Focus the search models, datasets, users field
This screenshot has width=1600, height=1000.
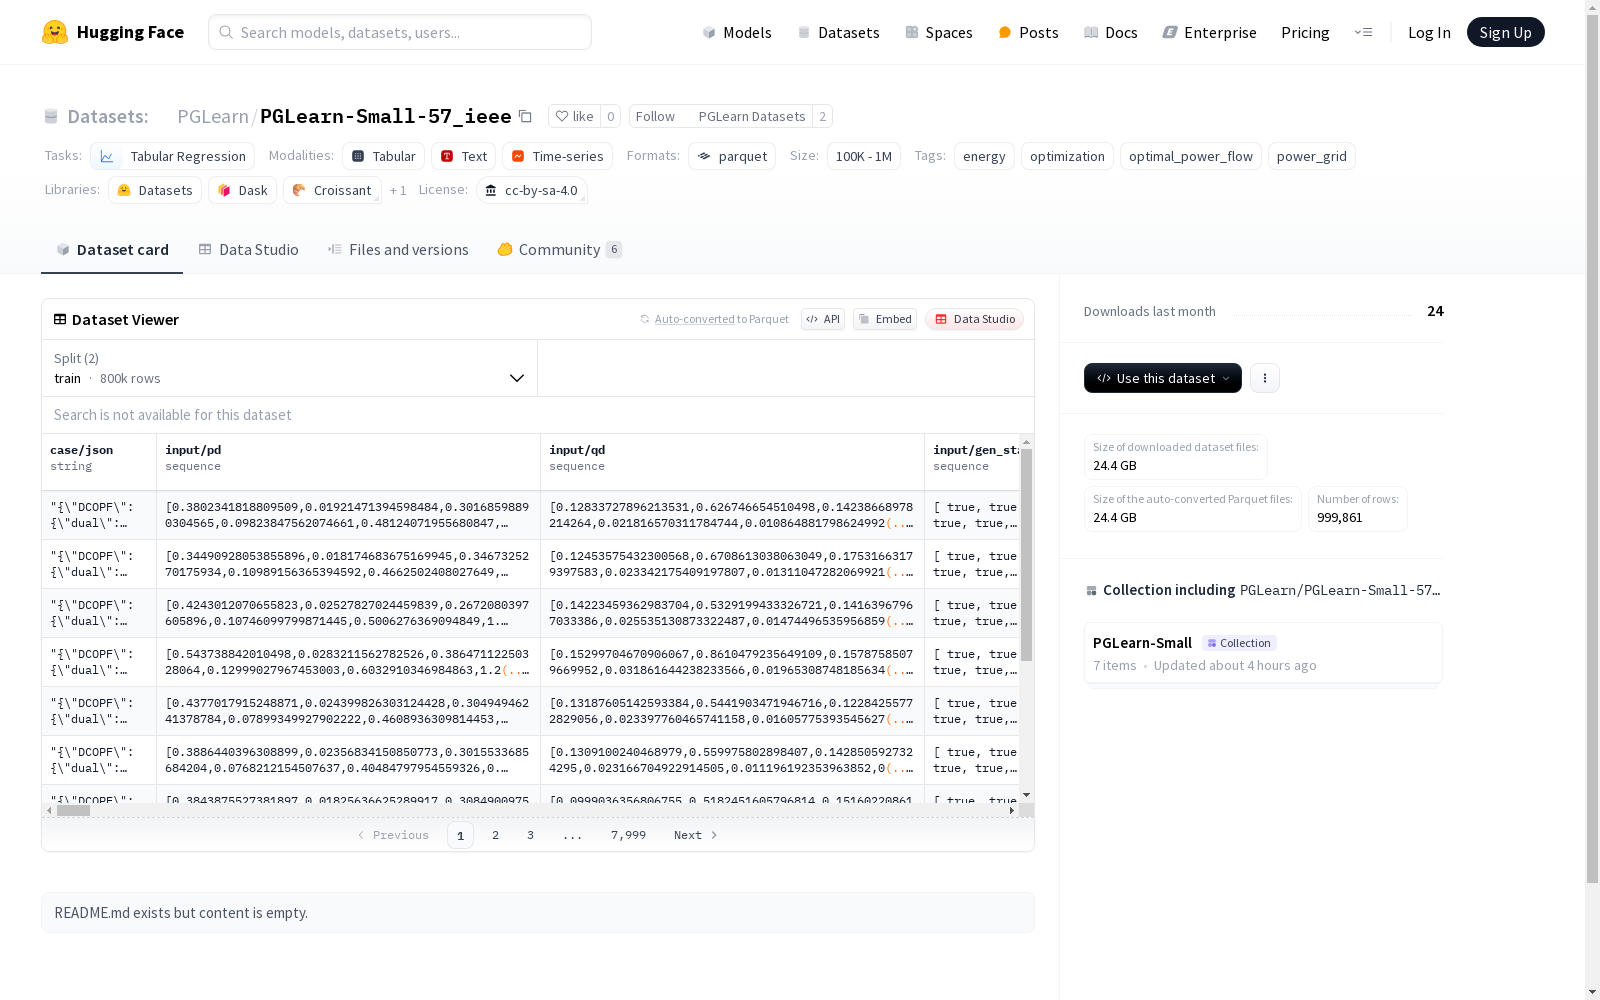400,32
